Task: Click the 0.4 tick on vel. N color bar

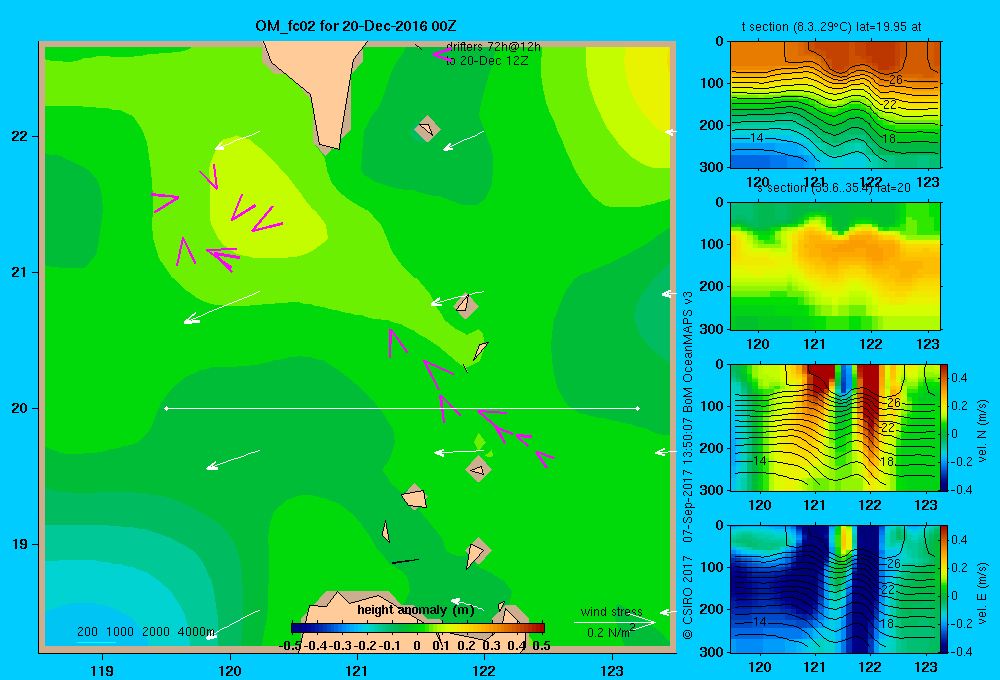Action: pos(960,378)
